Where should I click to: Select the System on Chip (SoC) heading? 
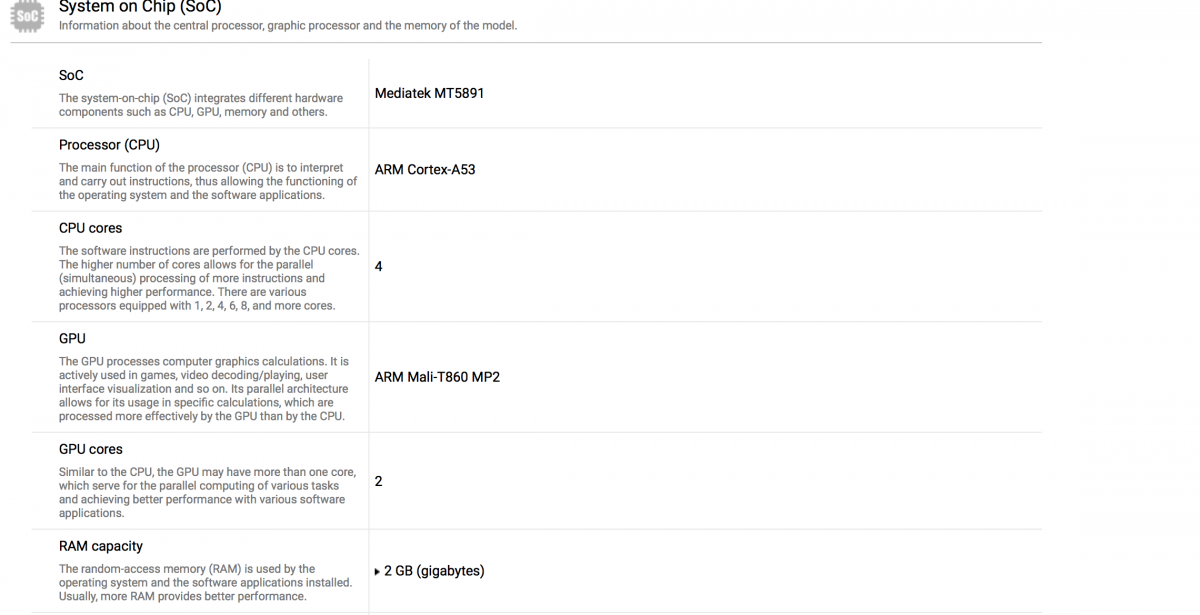(x=140, y=7)
